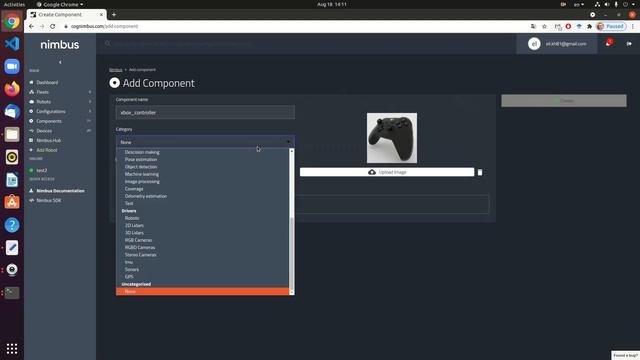This screenshot has height=360, width=640.
Task: Open Robots in the sidebar
Action: [x=43, y=102]
